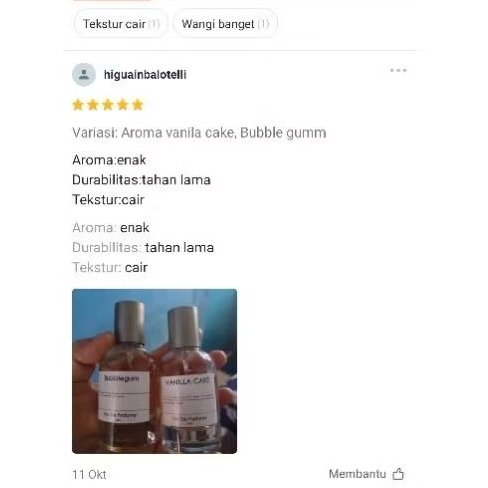Click the first rating star
The width and height of the screenshot is (488, 488).
pos(78,105)
